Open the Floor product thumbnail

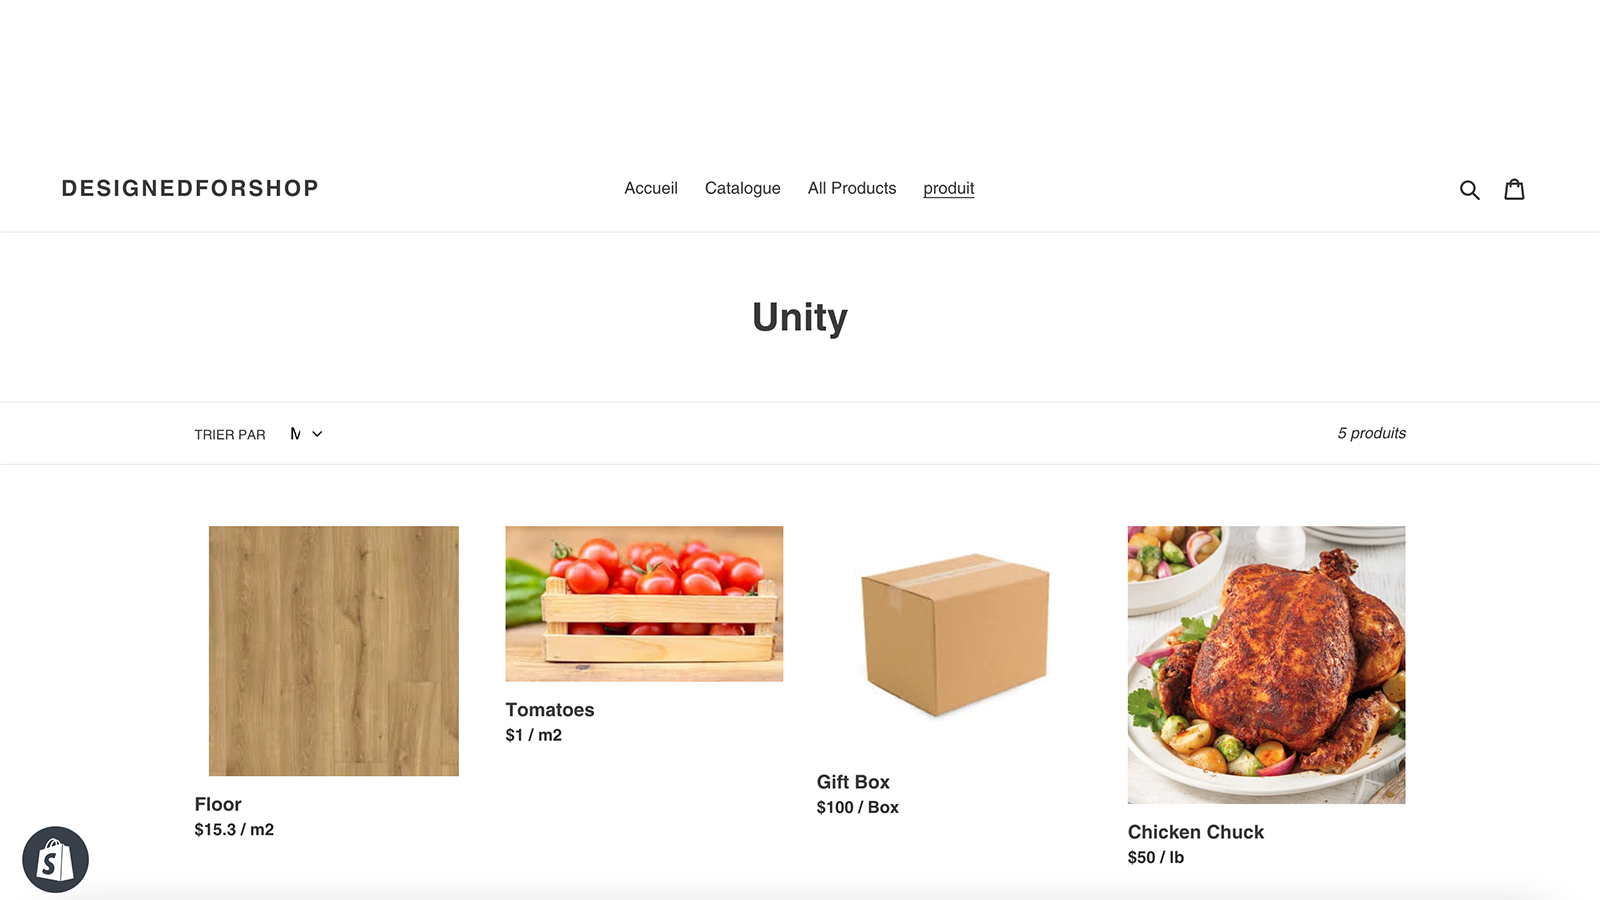[334, 651]
